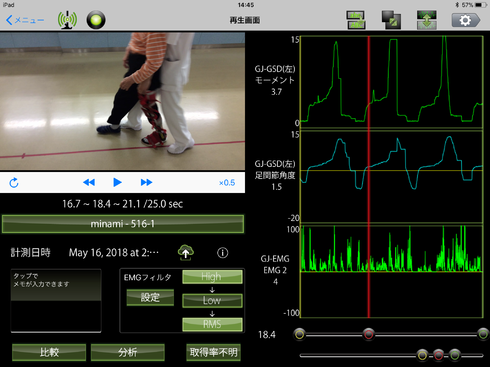Tap the left yellow start handle on upper slider
490x367 pixels.
pyautogui.click(x=300, y=334)
